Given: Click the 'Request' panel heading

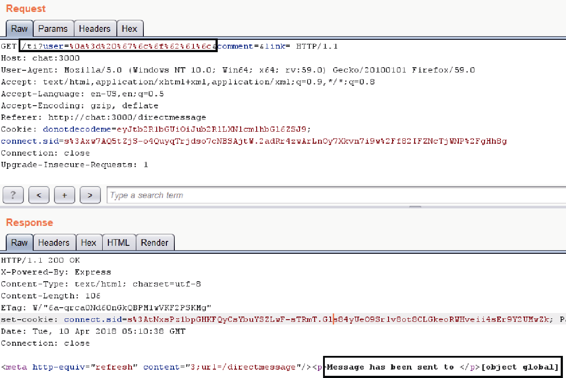Looking at the screenshot, I should click(26, 9).
